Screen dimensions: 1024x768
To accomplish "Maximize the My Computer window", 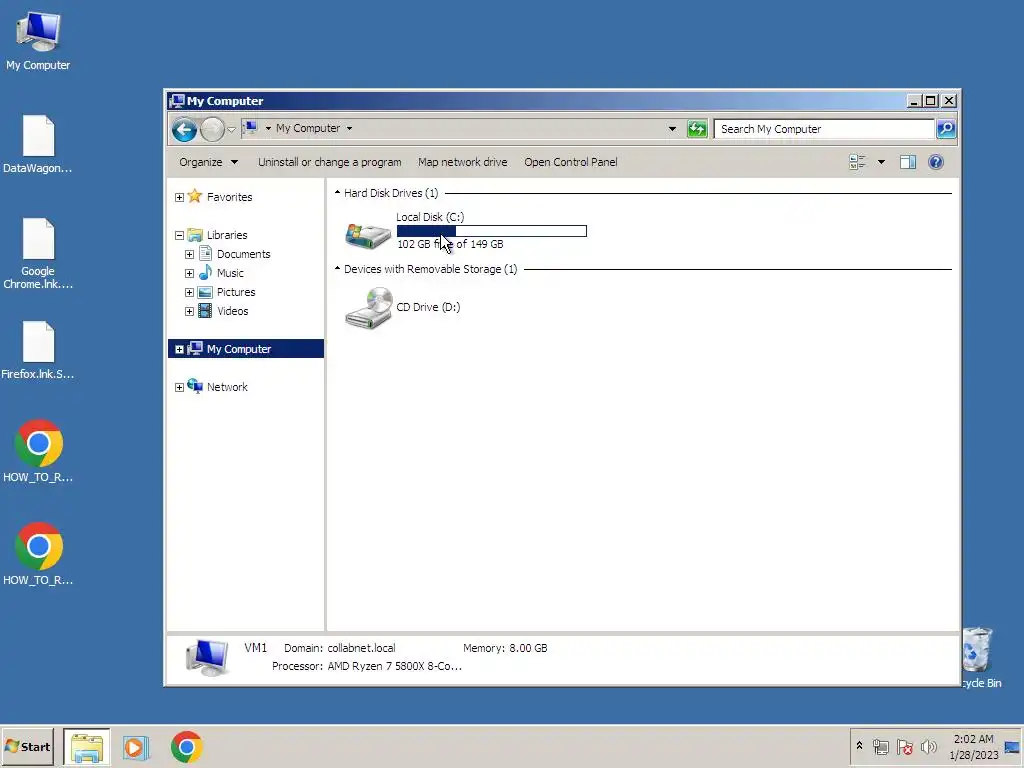I will pyautogui.click(x=931, y=101).
